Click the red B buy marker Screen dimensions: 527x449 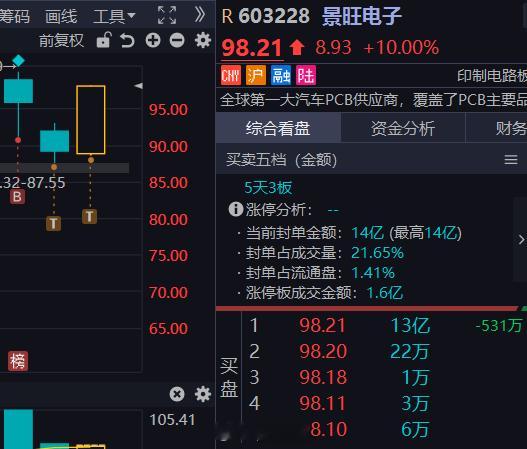[17, 197]
